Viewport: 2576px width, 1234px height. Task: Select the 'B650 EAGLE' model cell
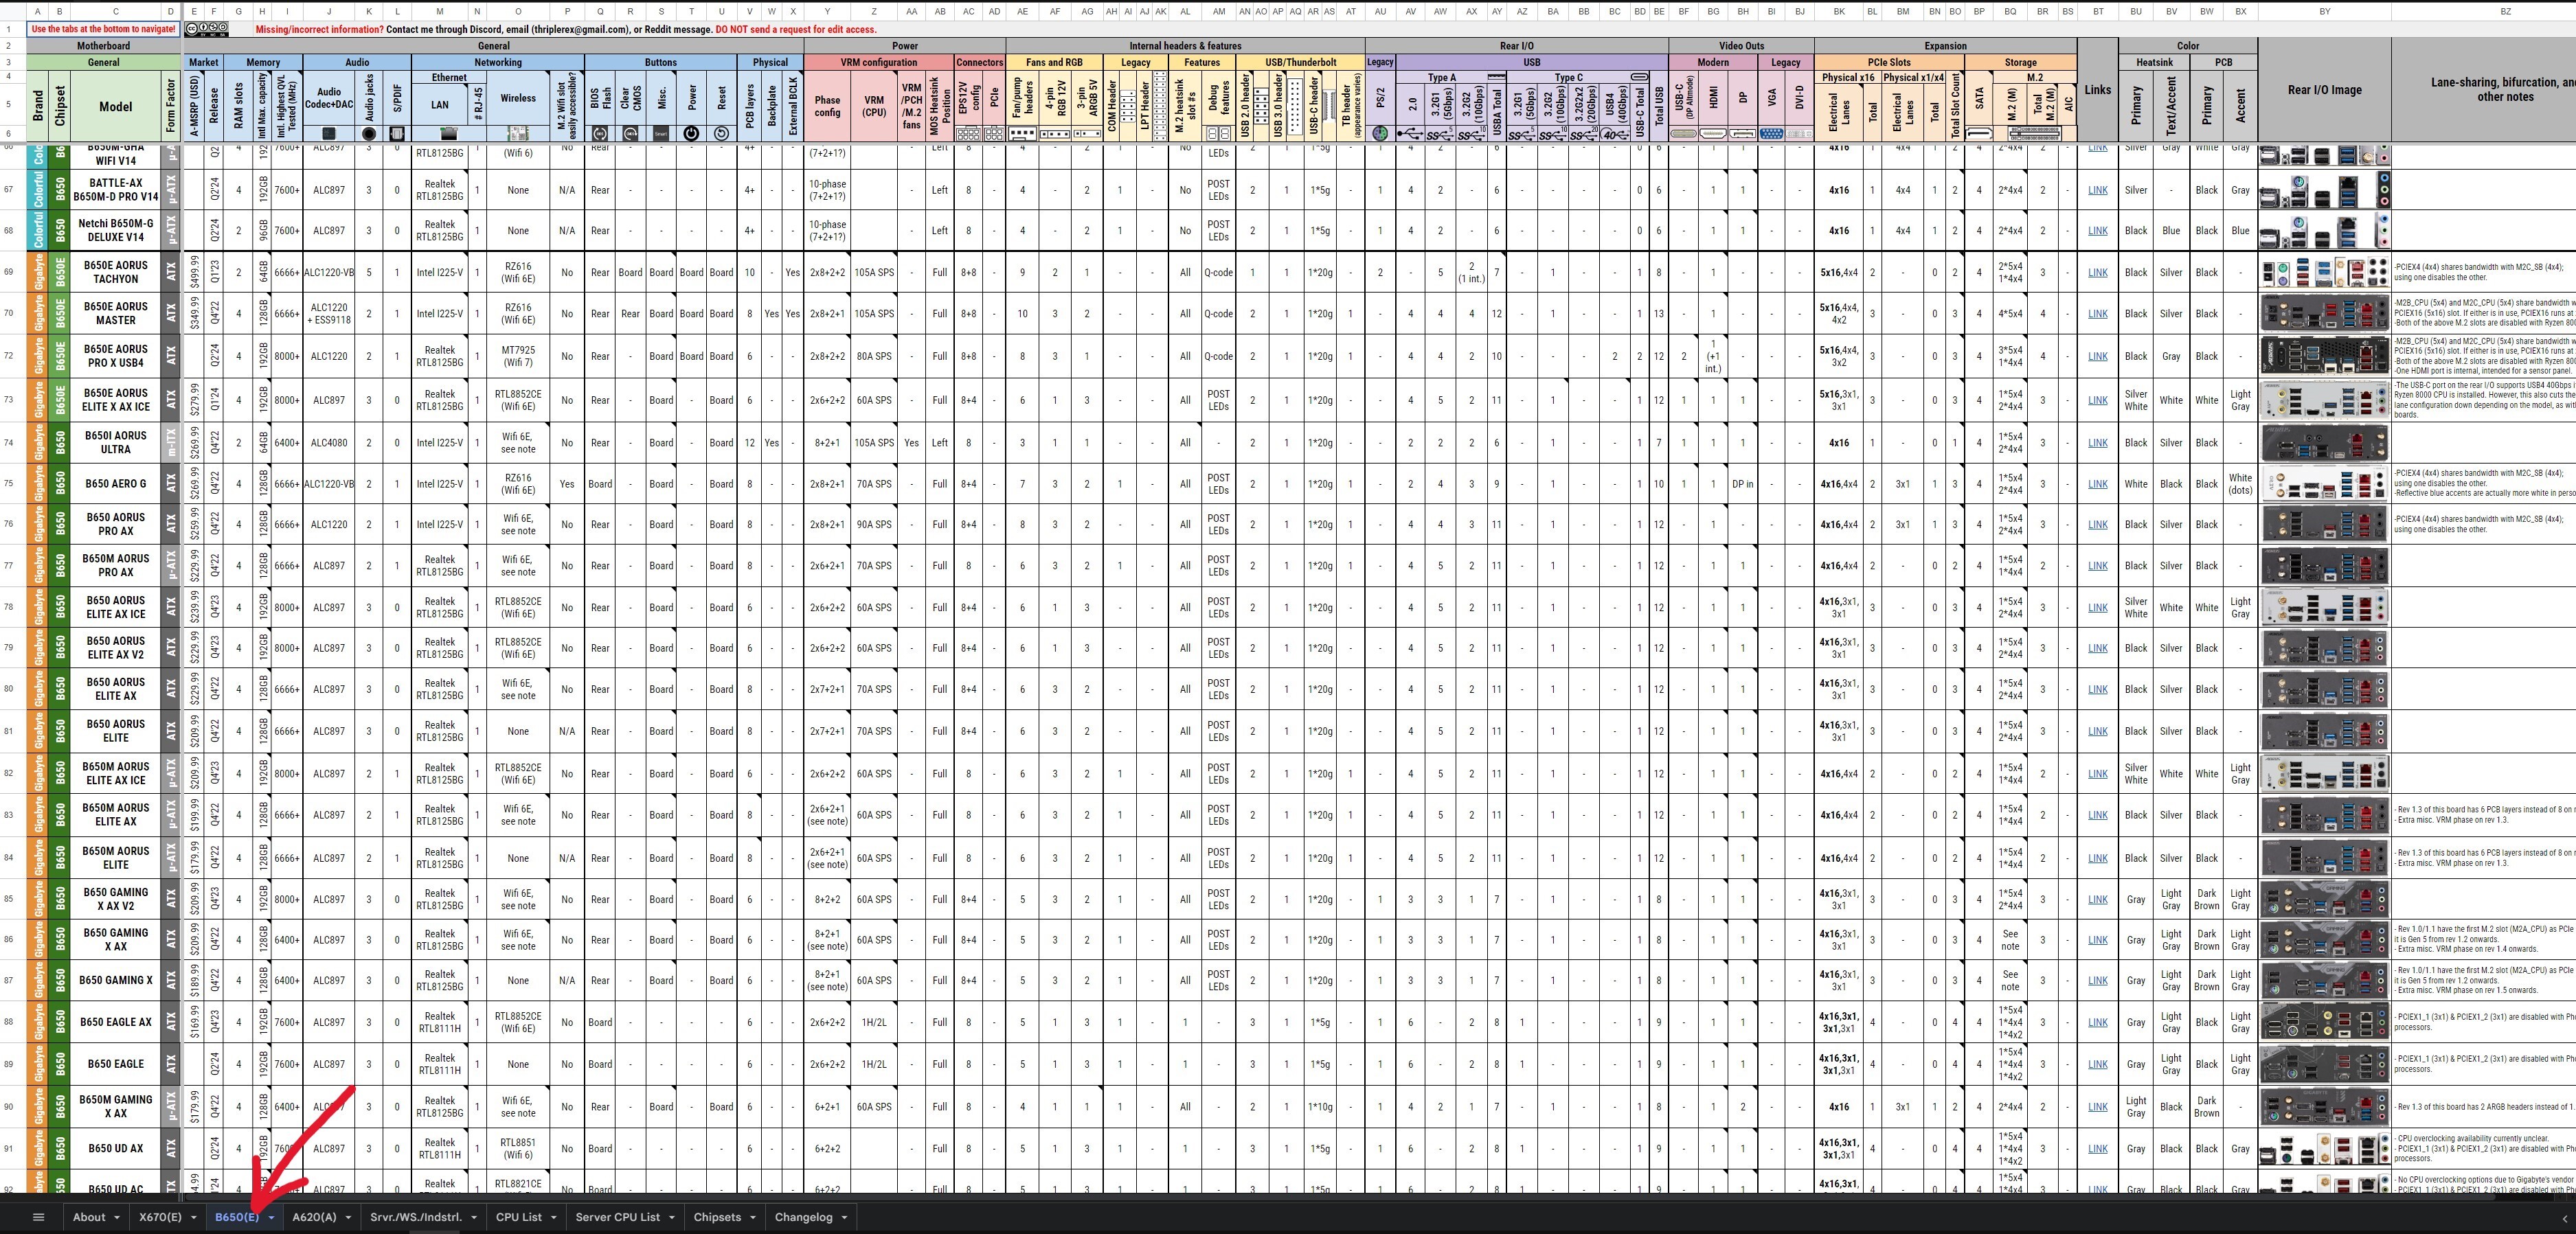(x=116, y=1064)
